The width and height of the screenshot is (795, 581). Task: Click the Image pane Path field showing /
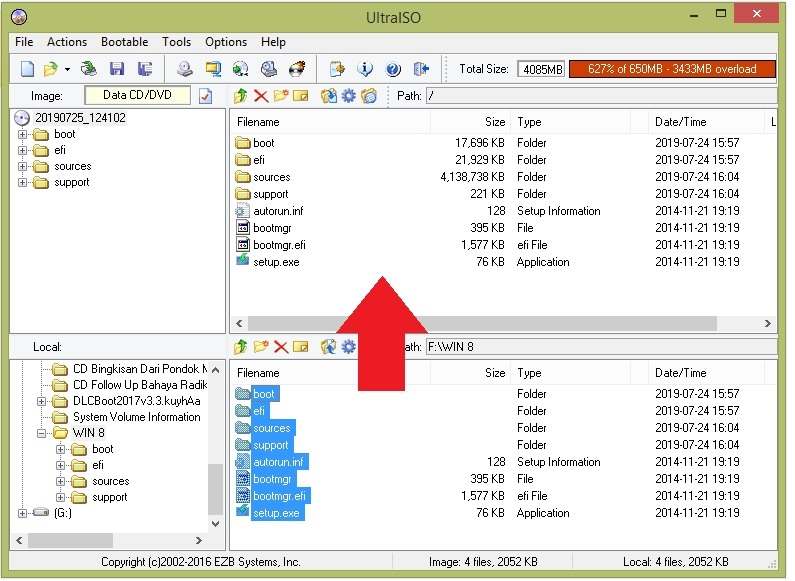tap(601, 96)
